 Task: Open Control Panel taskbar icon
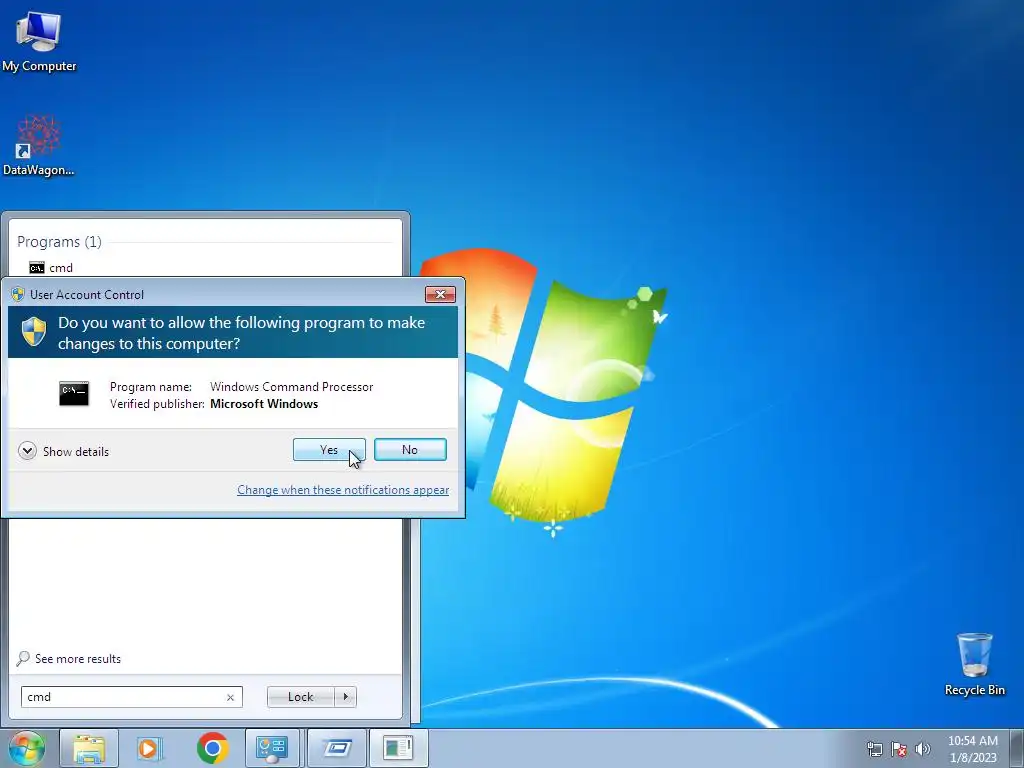pyautogui.click(x=272, y=748)
